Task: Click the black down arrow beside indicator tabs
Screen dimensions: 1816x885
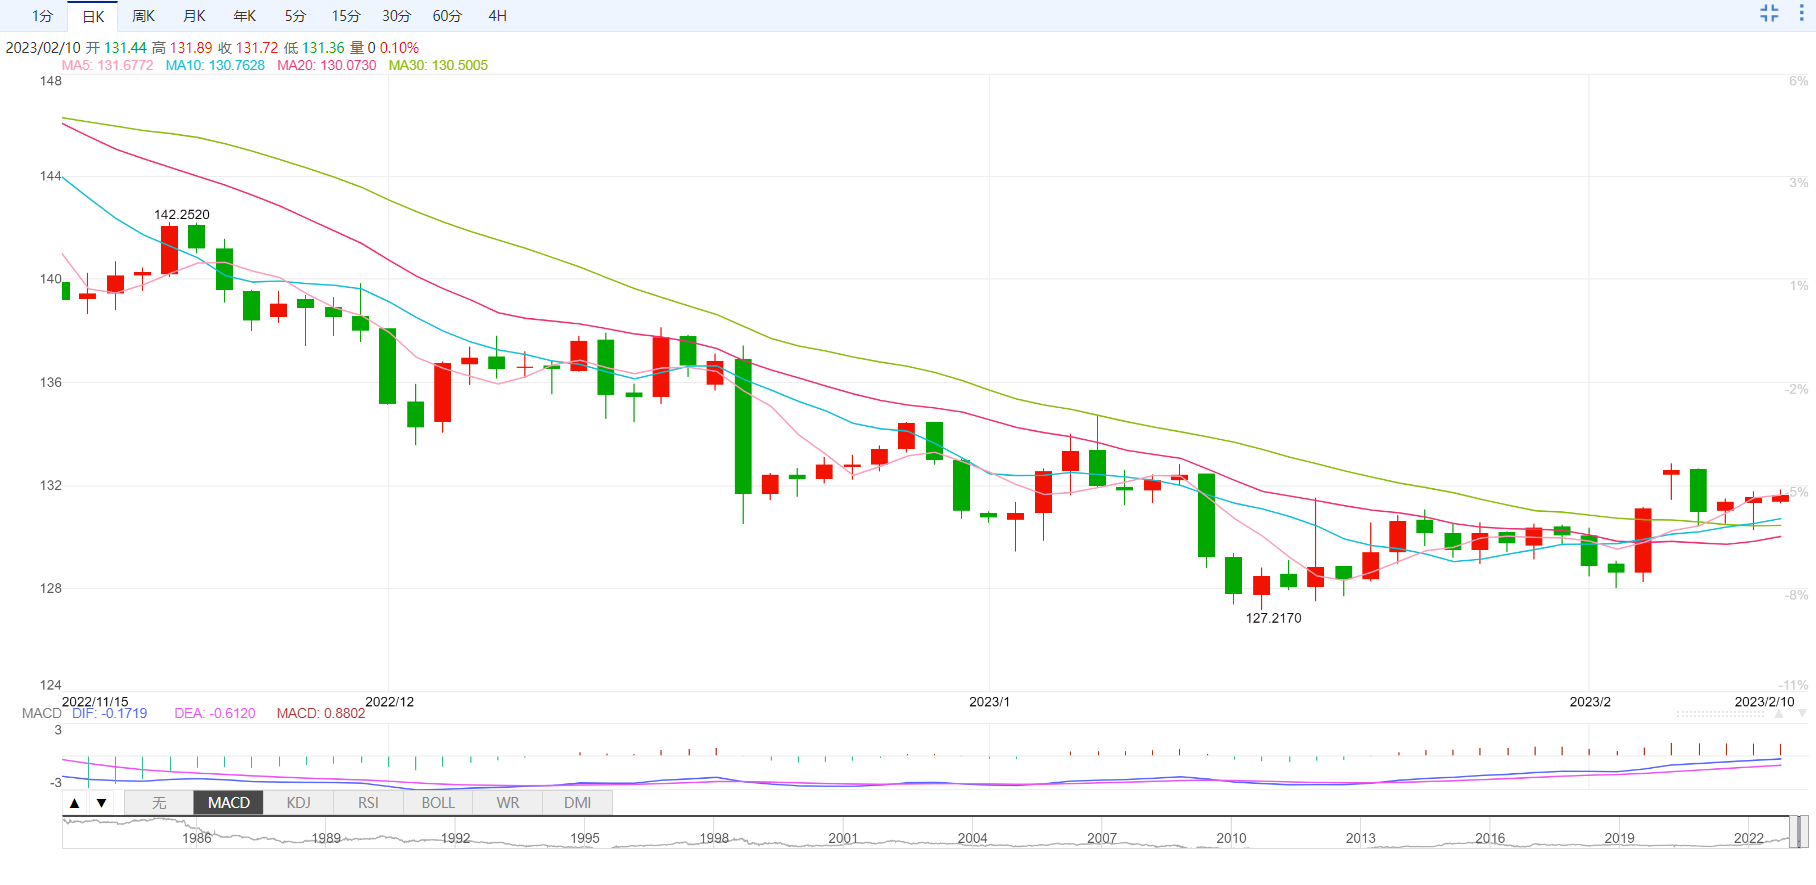Action: pos(101,803)
